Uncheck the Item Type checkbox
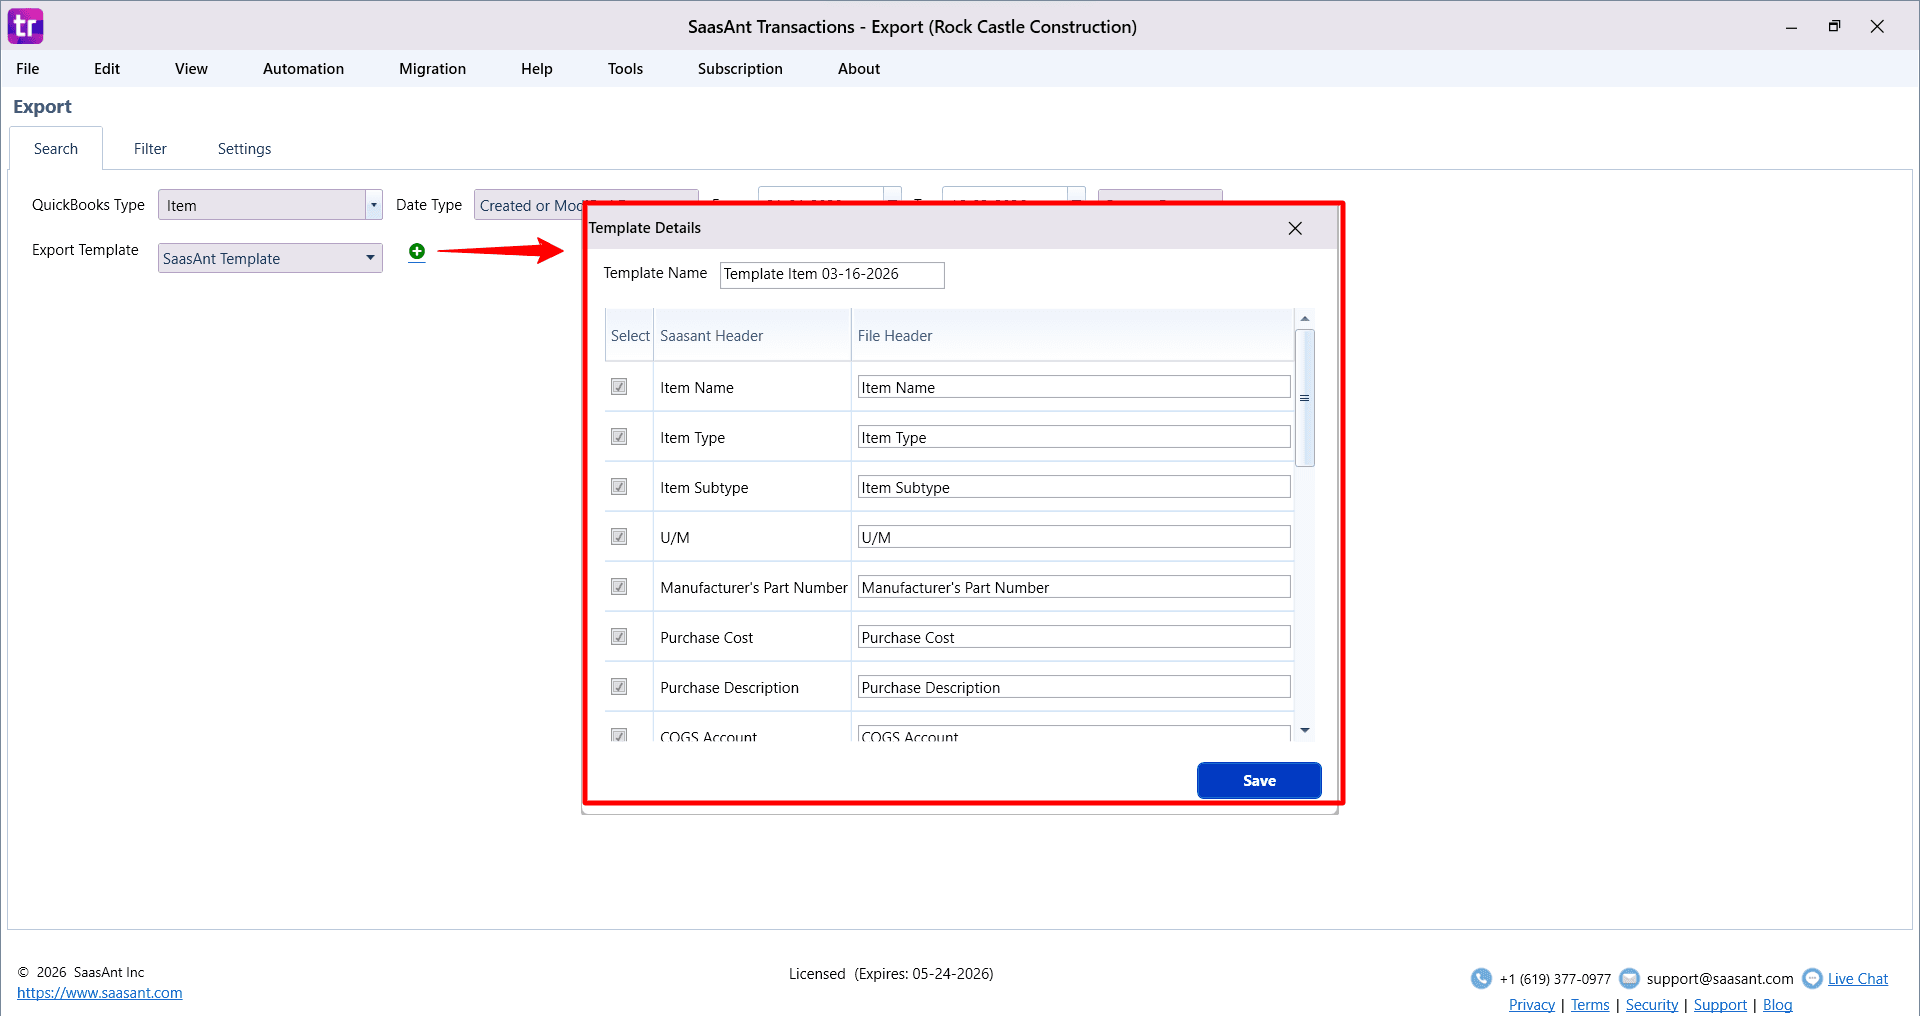The height and width of the screenshot is (1016, 1920). coord(619,437)
